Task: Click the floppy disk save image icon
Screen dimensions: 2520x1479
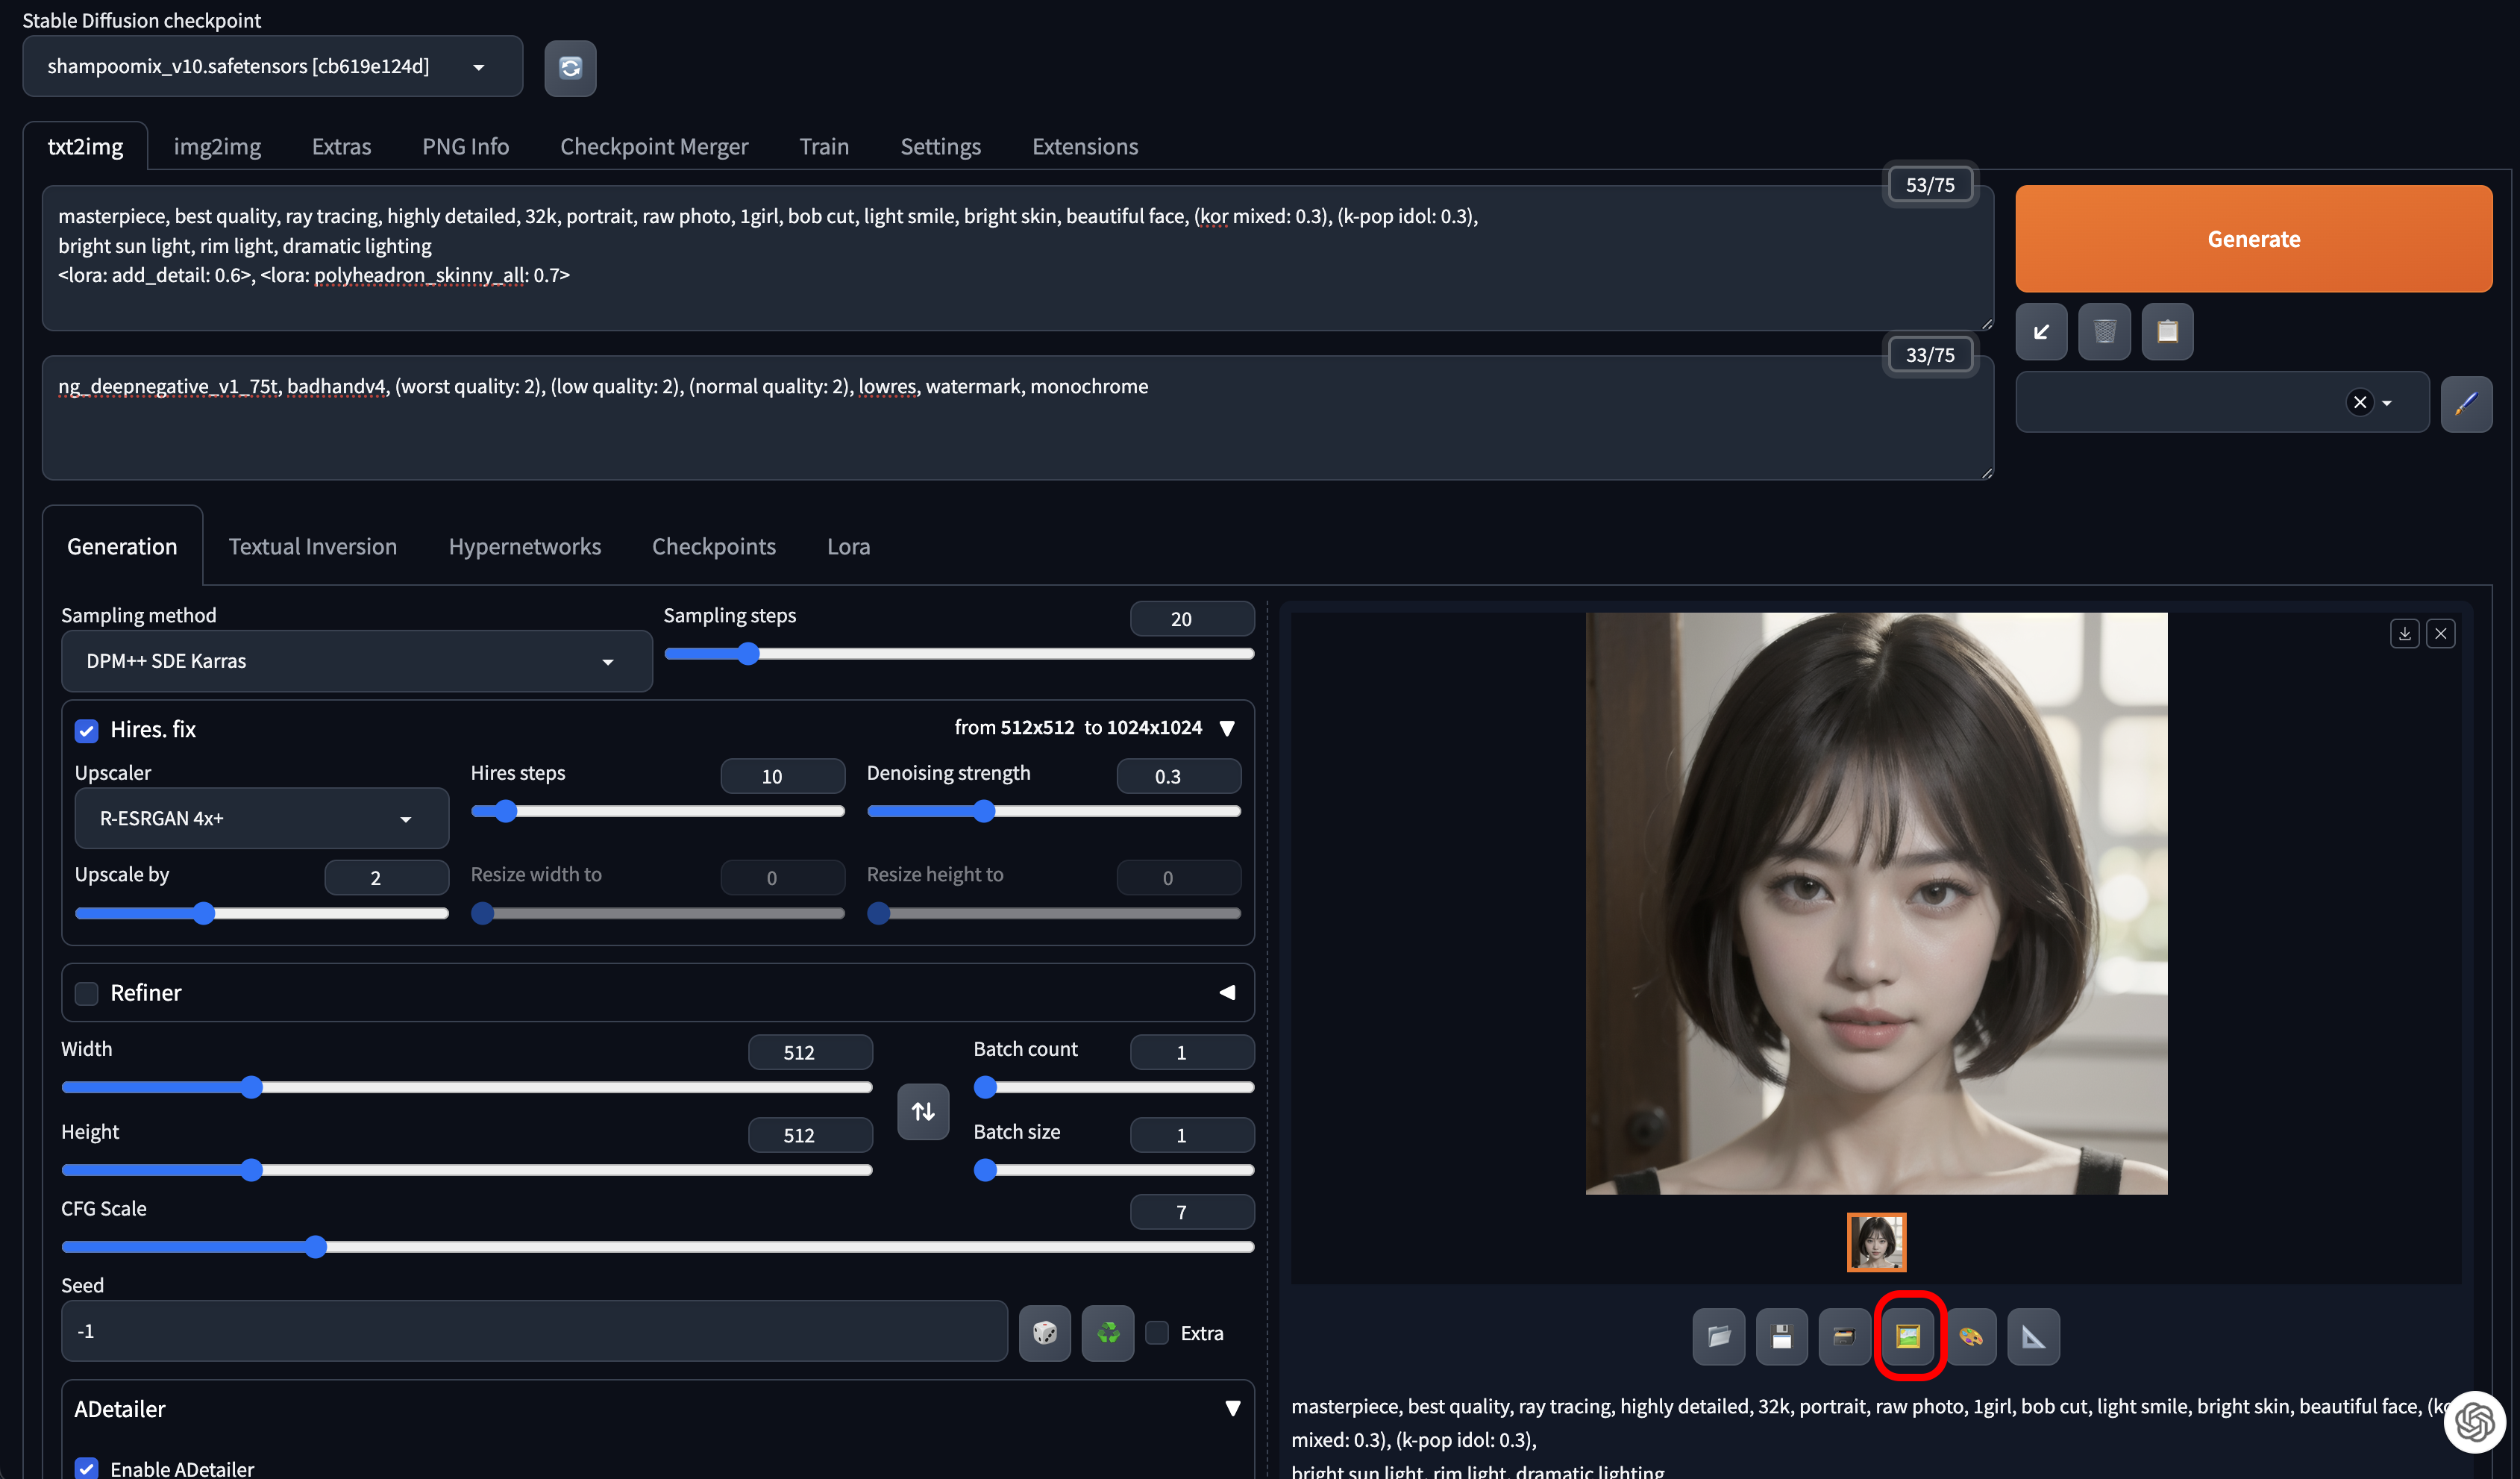Action: click(1781, 1337)
